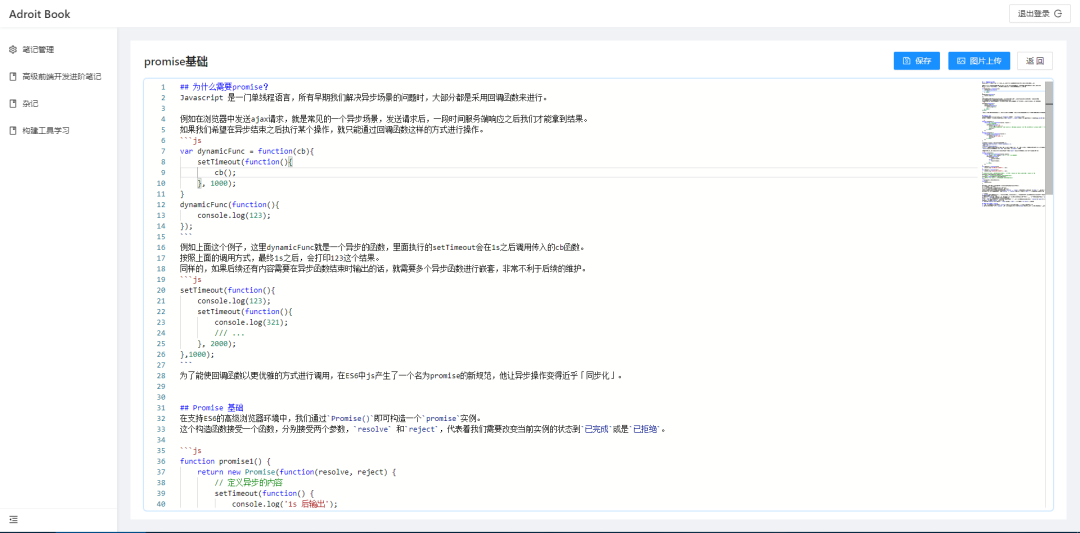This screenshot has width=1080, height=533.
Task: Open the 构建工具学习 notebook
Action: (46, 130)
